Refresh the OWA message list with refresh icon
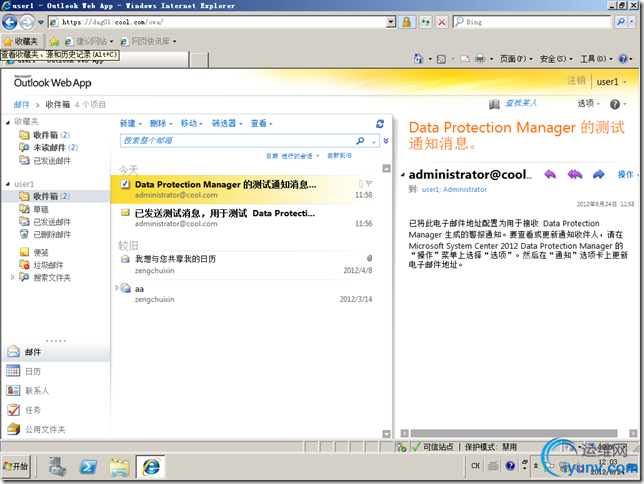This screenshot has height=484, width=644. pyautogui.click(x=380, y=123)
